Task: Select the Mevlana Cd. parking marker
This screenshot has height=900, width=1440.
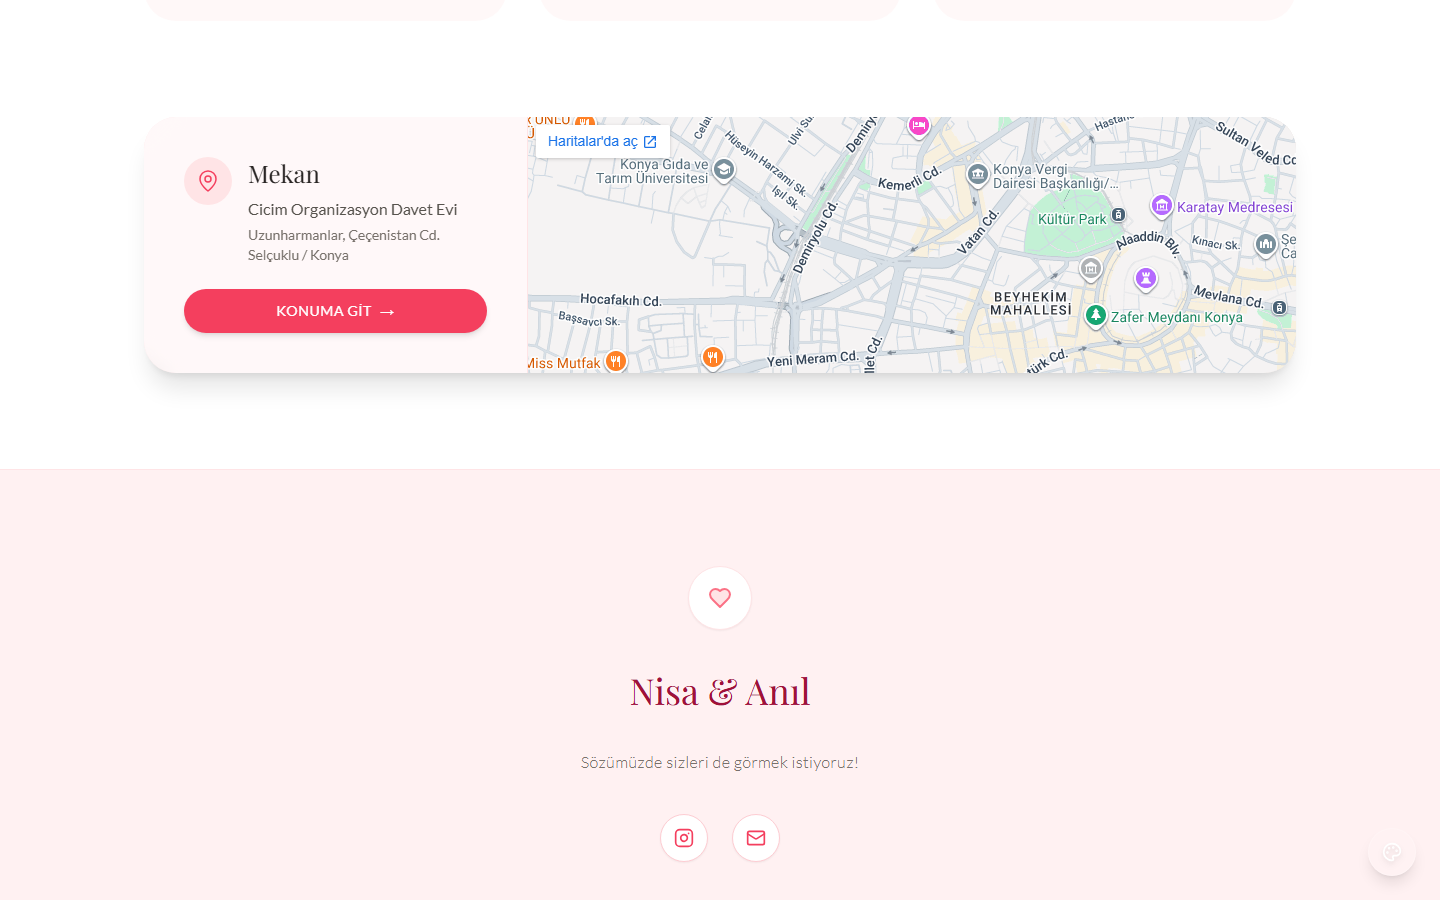Action: 1280,308
